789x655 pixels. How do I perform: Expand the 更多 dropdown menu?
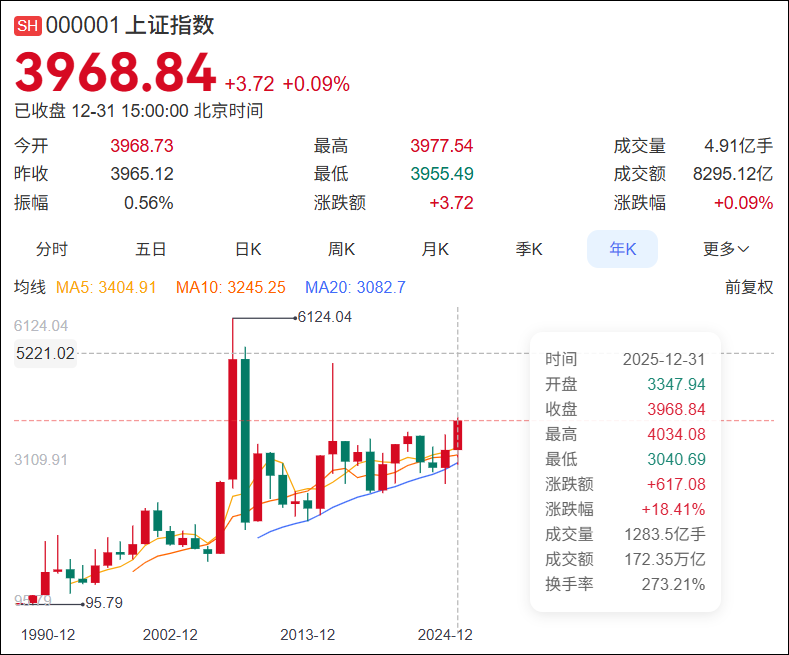click(x=726, y=249)
